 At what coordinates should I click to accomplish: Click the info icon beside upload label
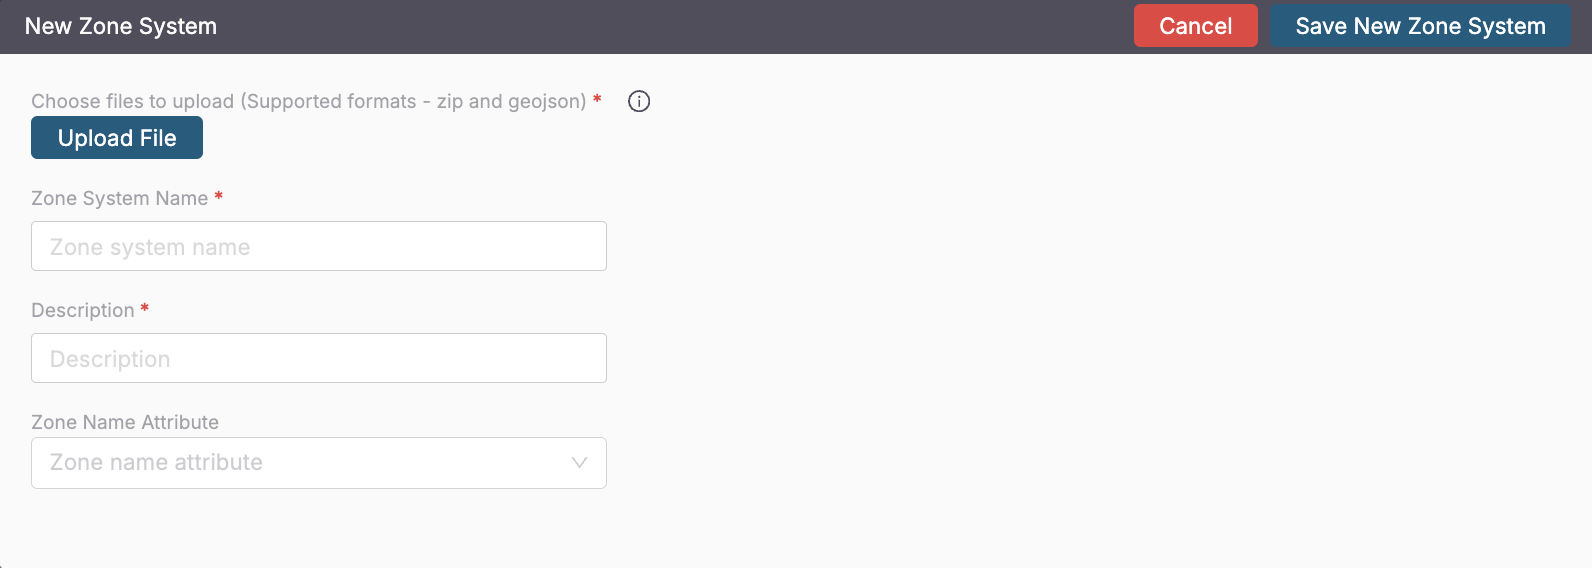point(639,101)
